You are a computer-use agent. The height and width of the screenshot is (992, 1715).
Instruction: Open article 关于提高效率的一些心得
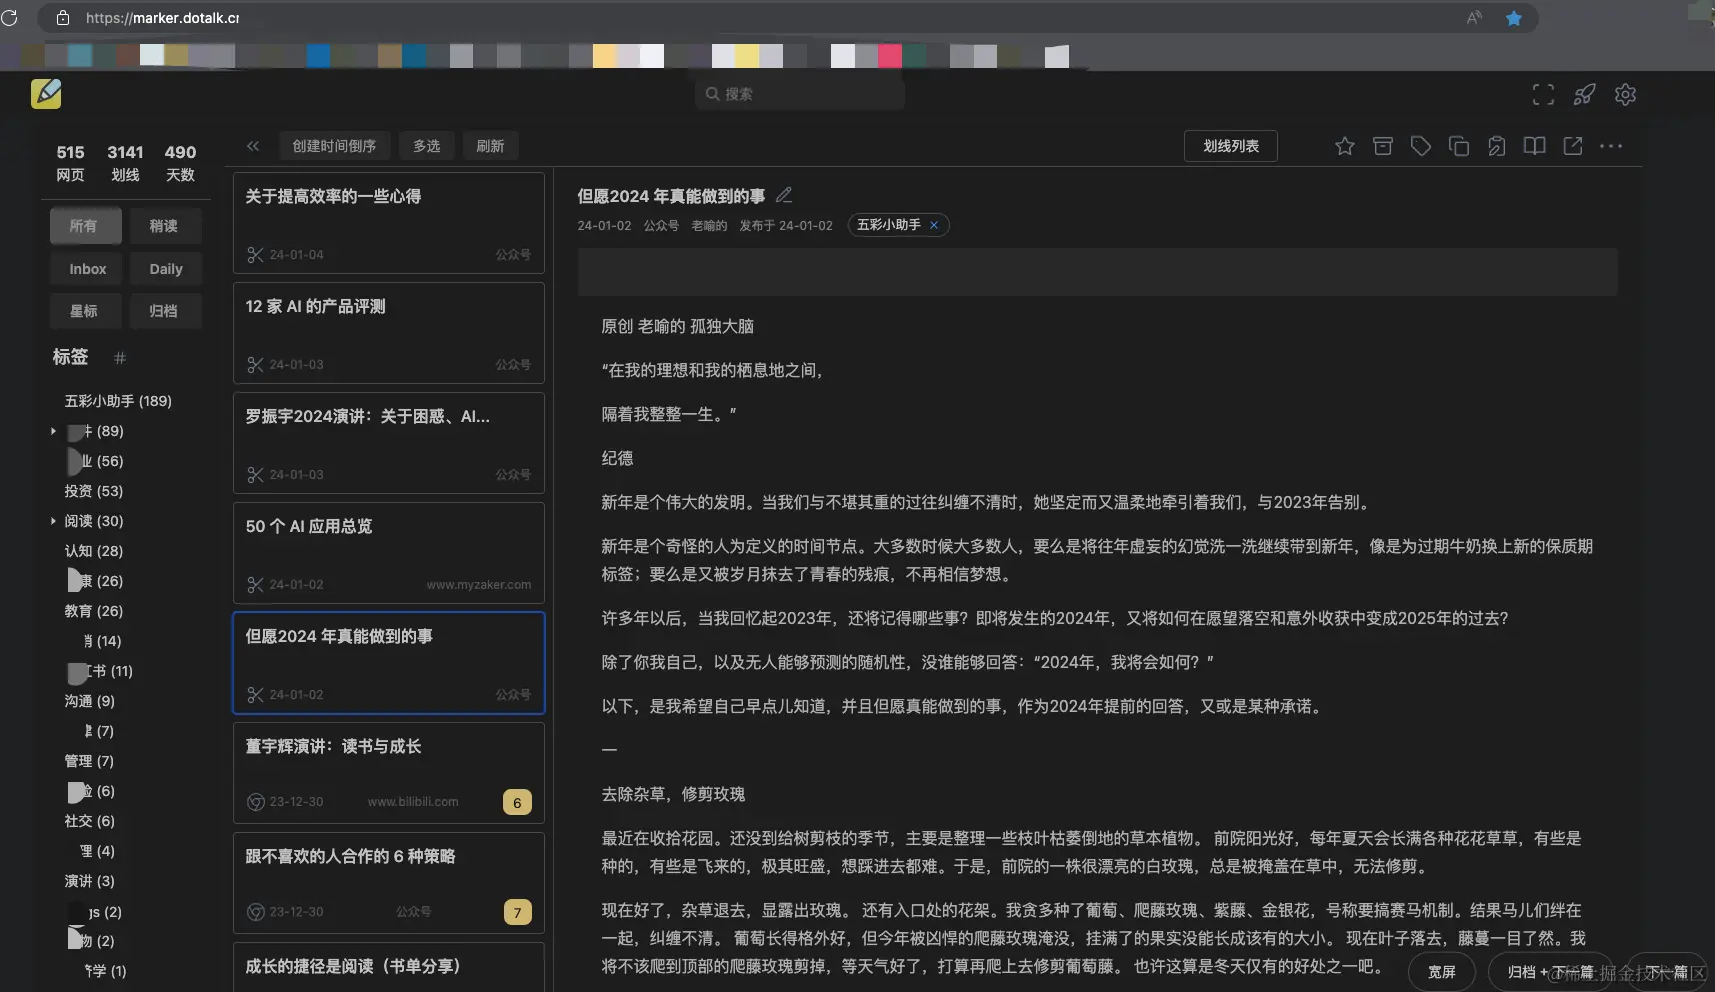[389, 223]
